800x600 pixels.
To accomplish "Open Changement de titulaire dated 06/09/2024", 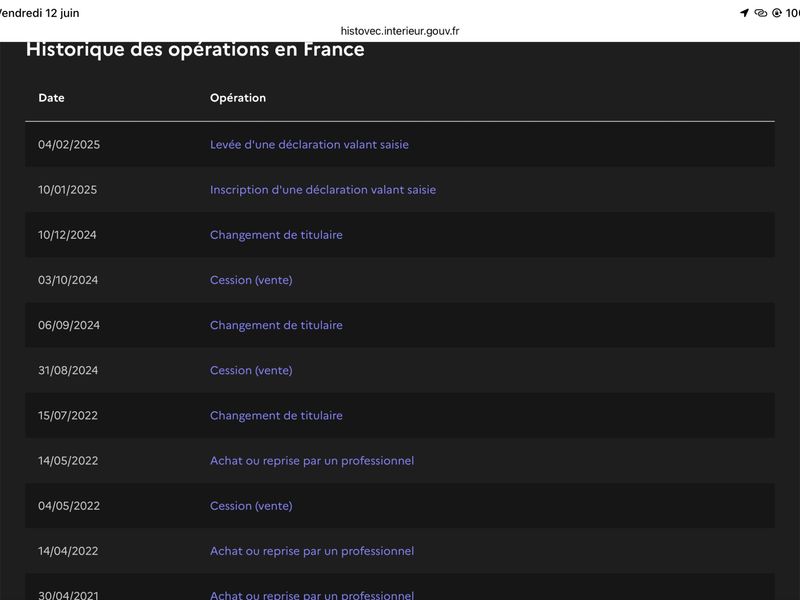I will [x=276, y=325].
